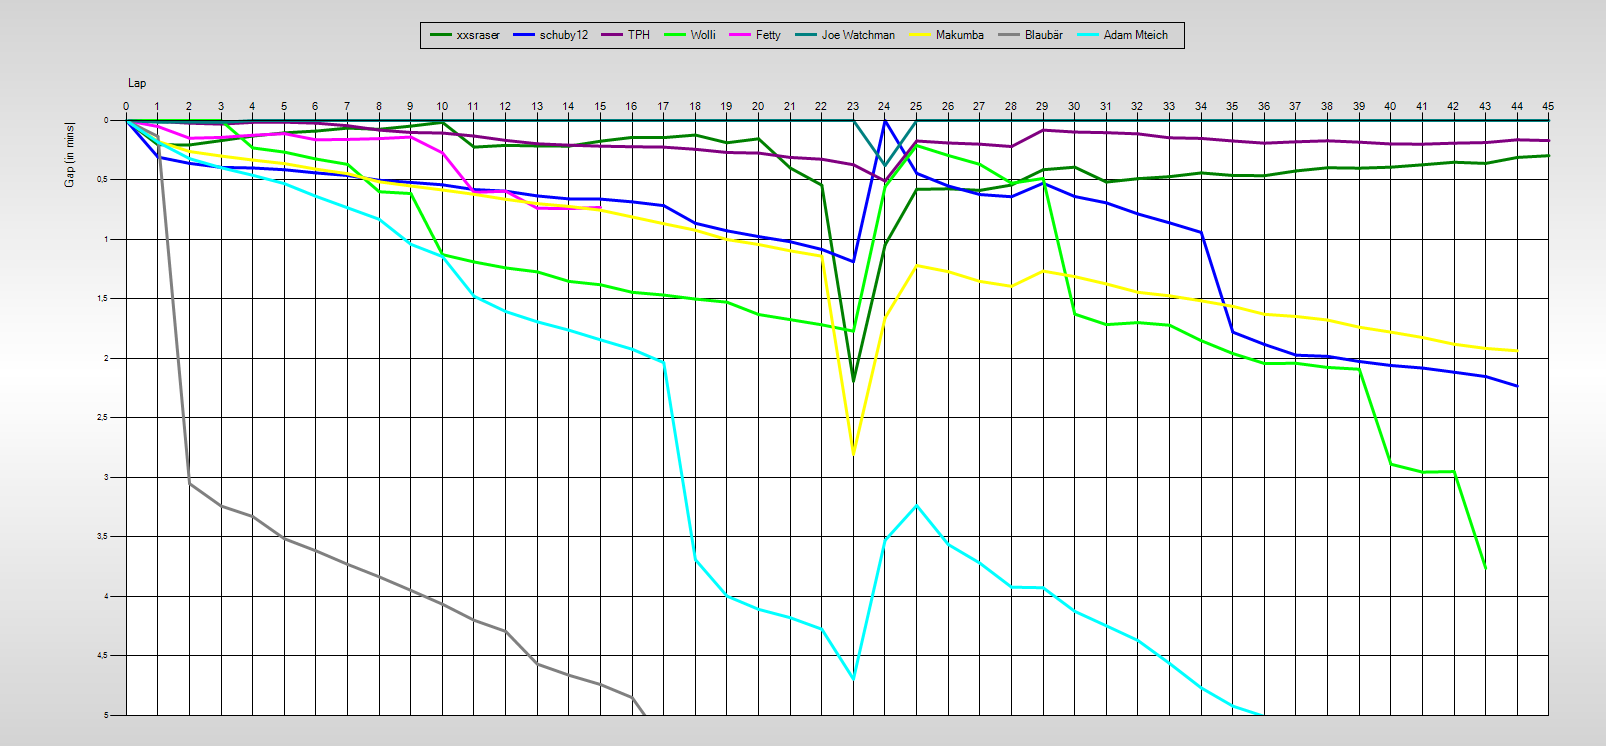Click lap number 5 on the axis
The height and width of the screenshot is (746, 1606).
pyautogui.click(x=284, y=106)
